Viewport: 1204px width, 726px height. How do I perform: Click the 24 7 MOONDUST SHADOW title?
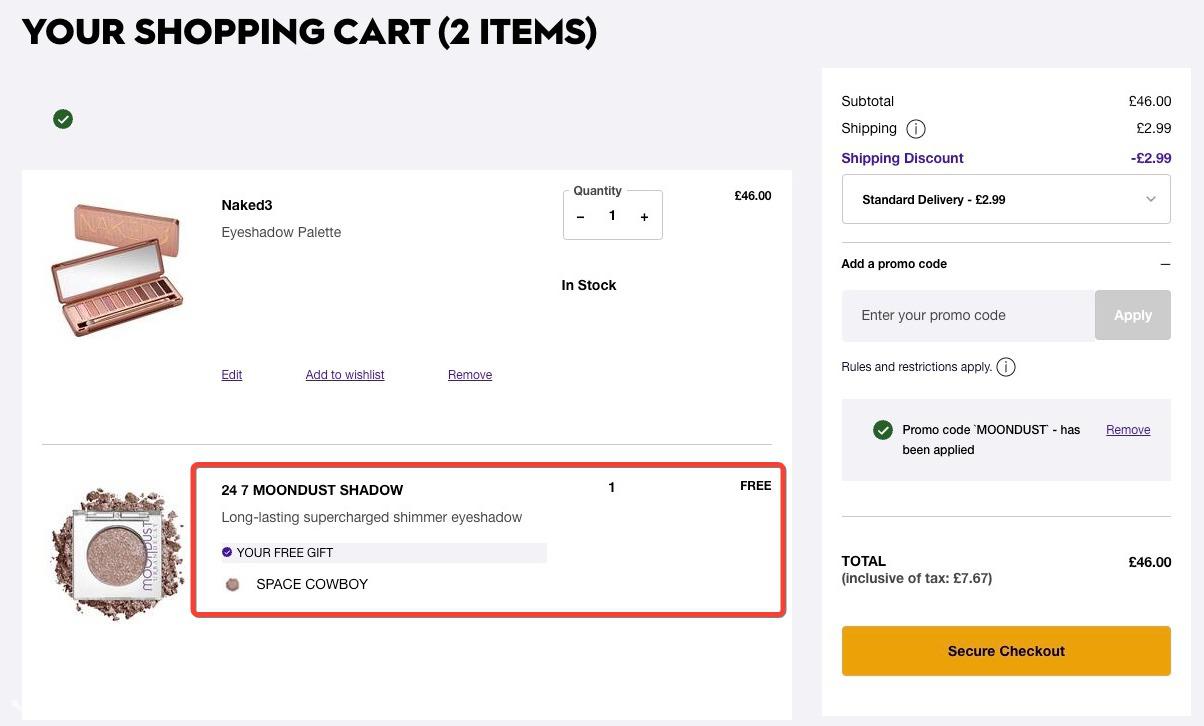click(x=312, y=490)
